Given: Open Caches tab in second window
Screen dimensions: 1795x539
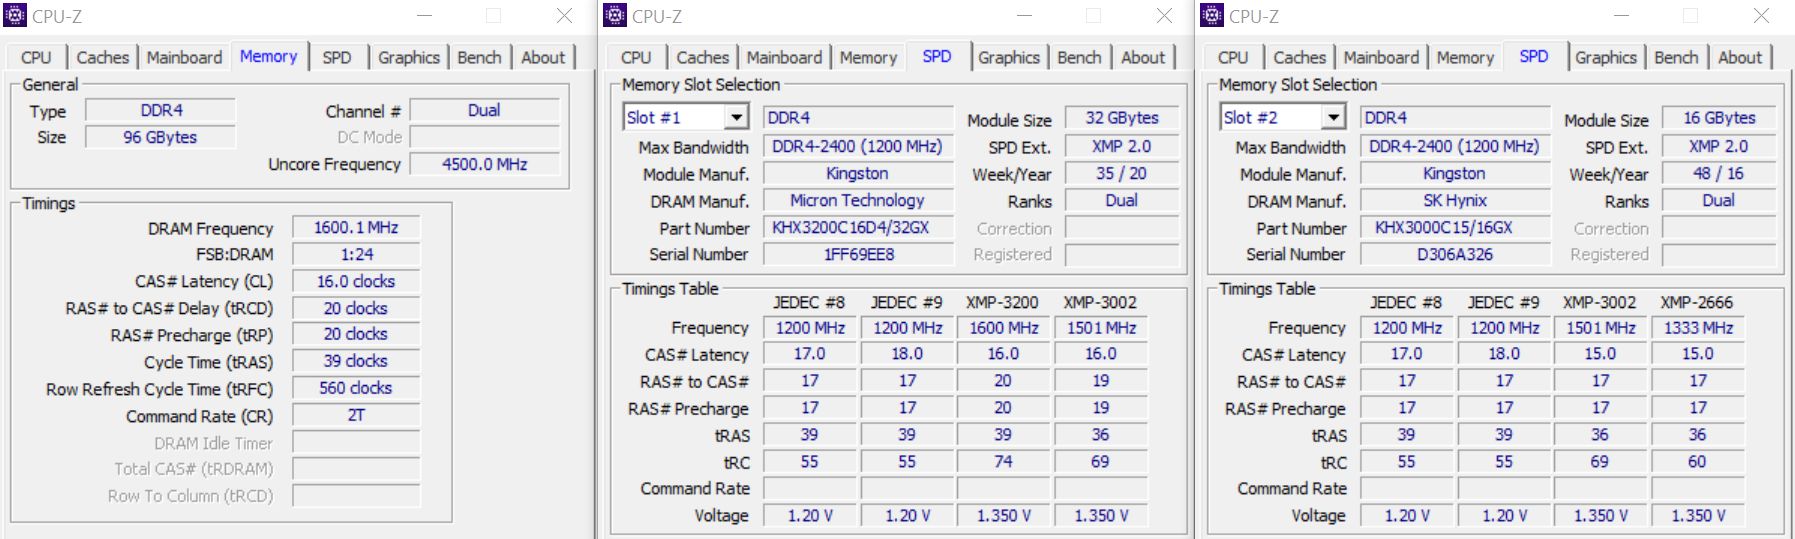Looking at the screenshot, I should point(703,57).
